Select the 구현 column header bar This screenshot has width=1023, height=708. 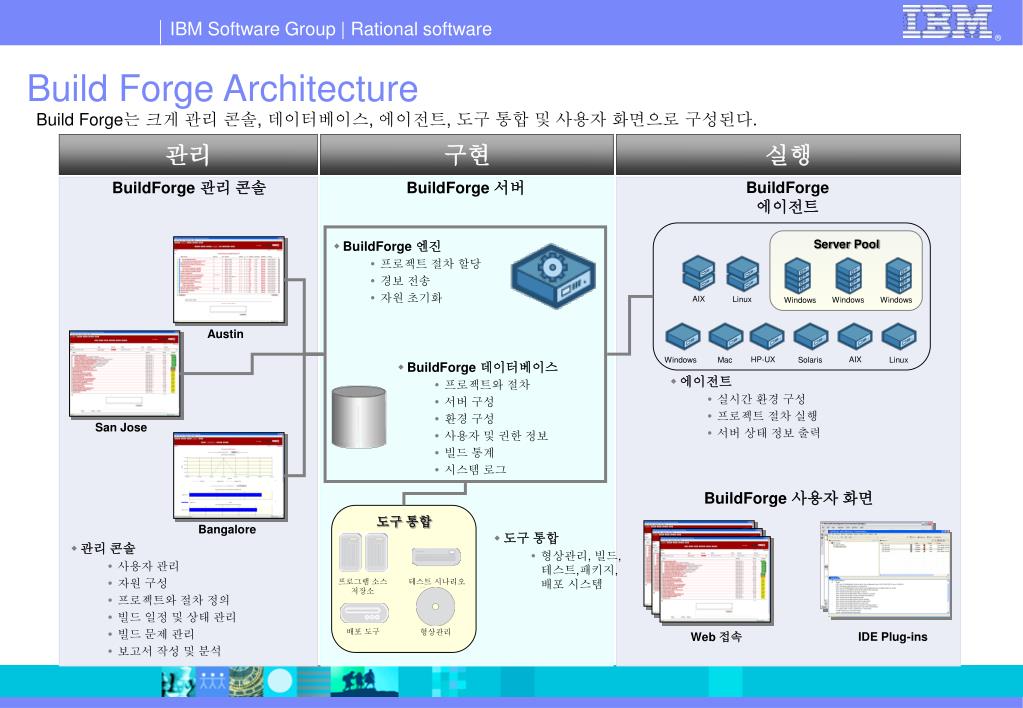pos(466,155)
